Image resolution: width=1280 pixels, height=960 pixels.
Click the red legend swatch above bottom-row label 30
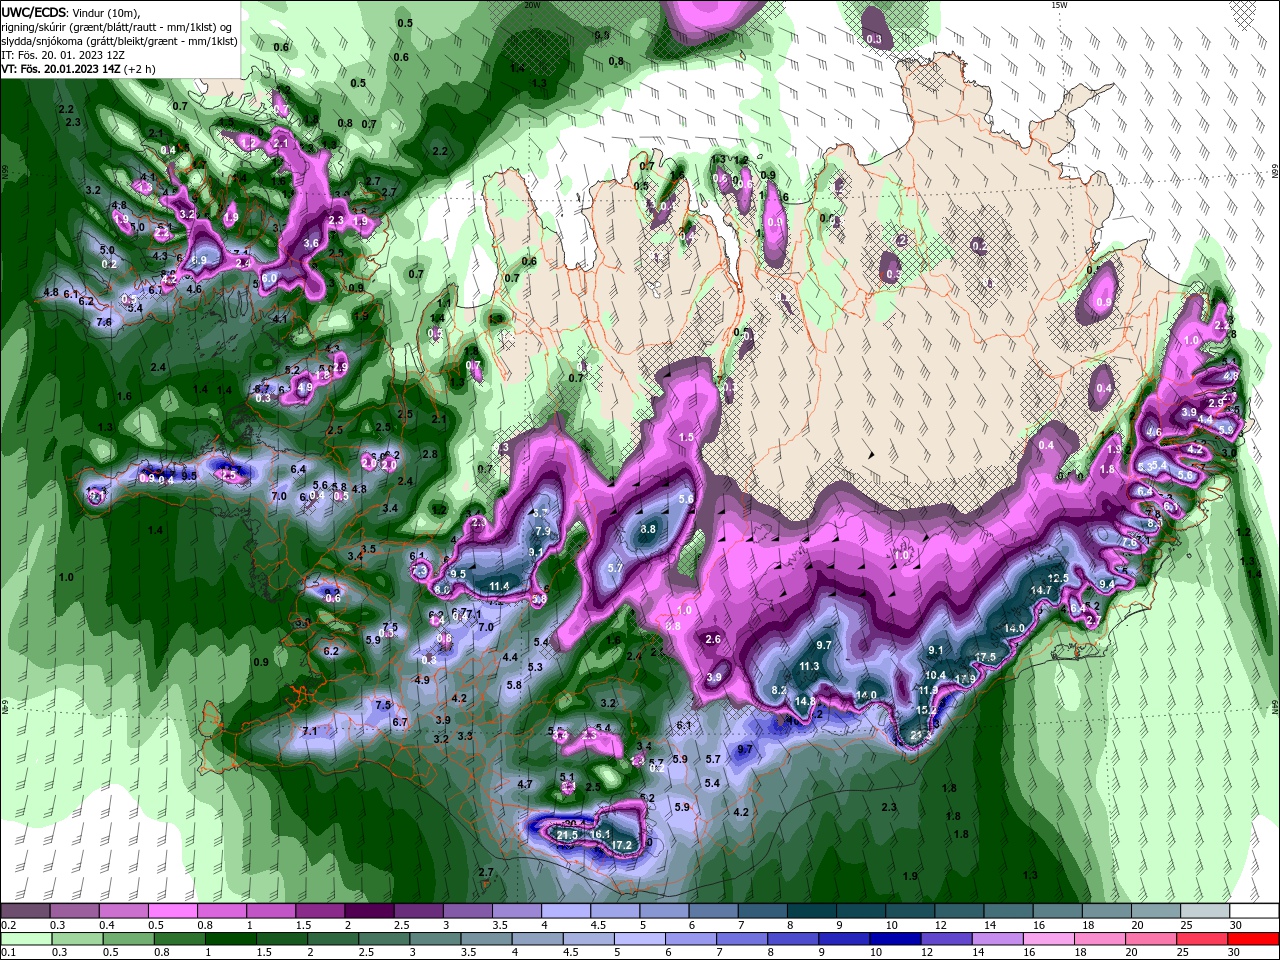1255,939
